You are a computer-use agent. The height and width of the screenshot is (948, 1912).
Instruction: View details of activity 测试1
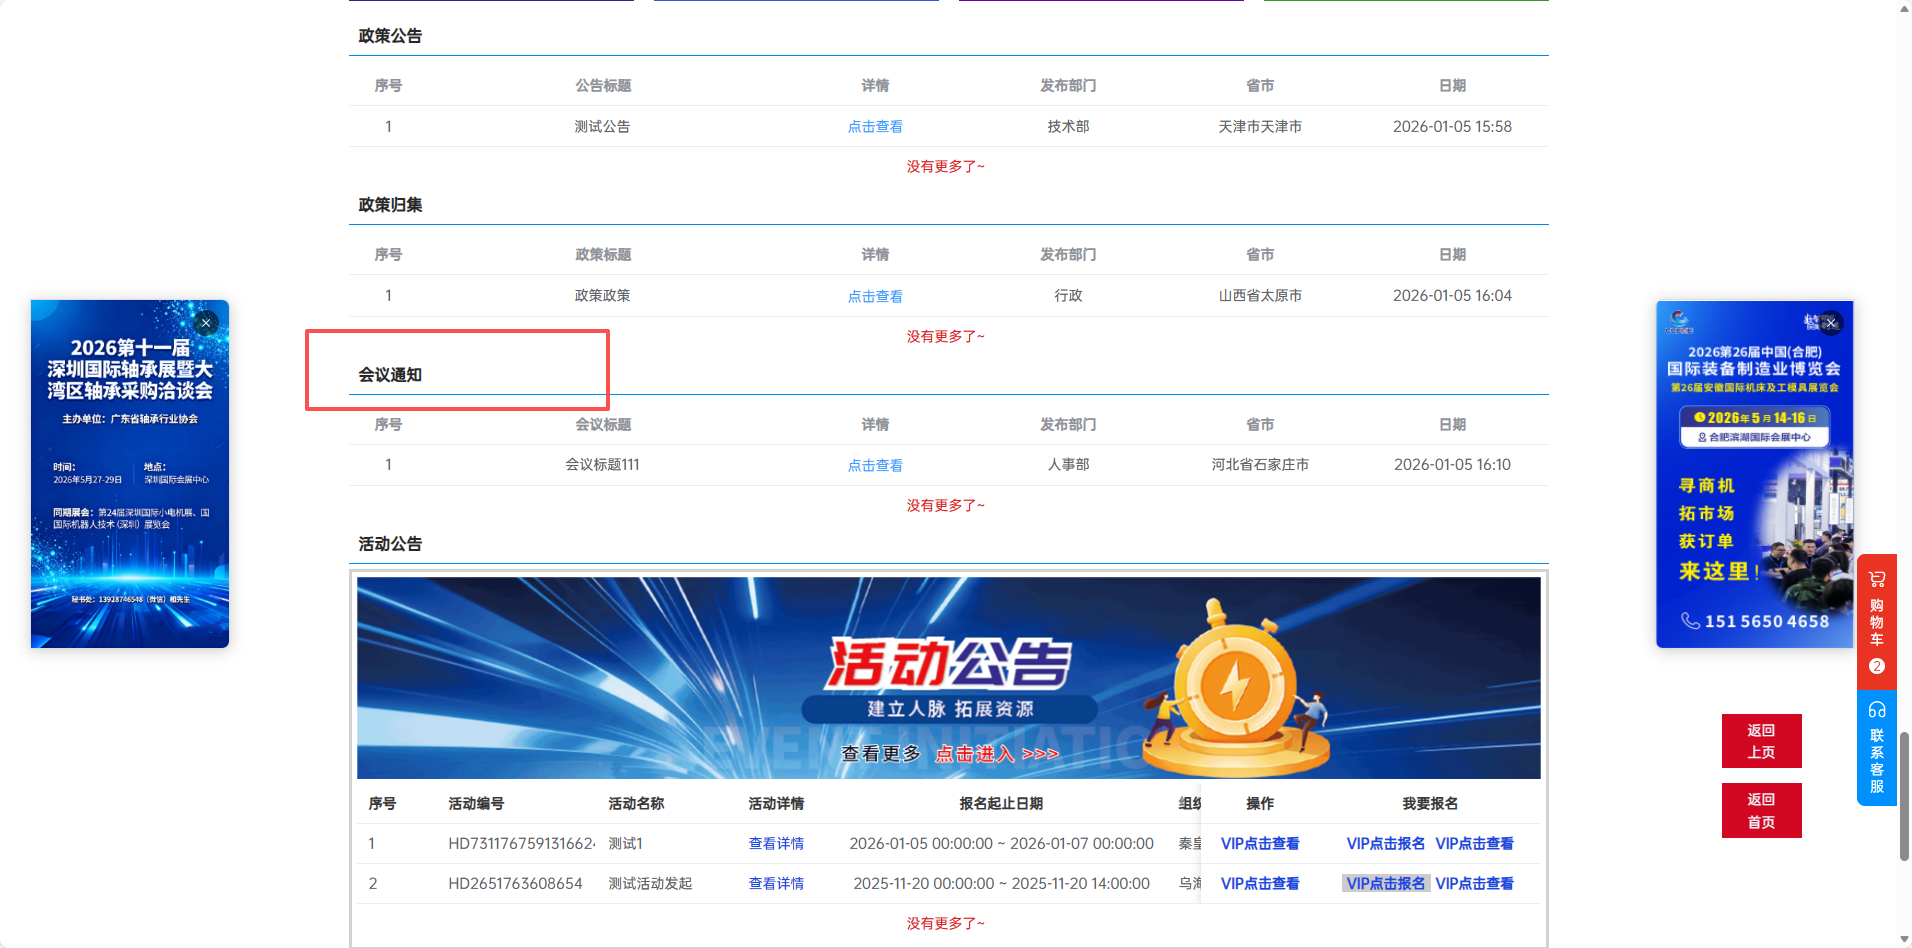[x=776, y=844]
